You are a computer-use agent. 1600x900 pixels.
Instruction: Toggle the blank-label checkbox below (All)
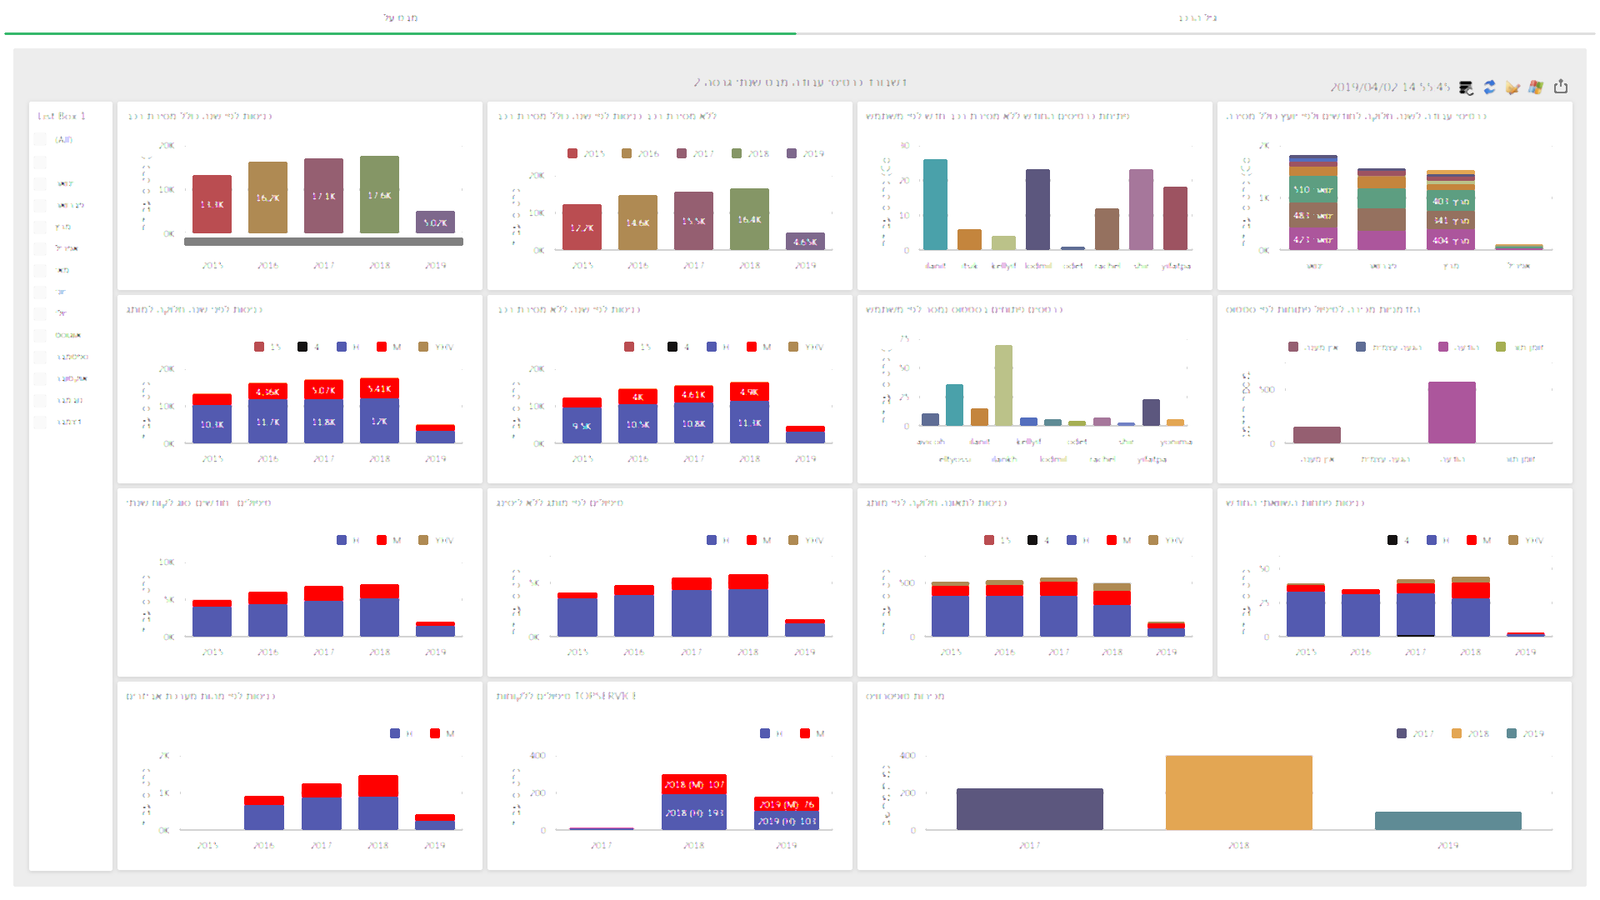coord(40,162)
